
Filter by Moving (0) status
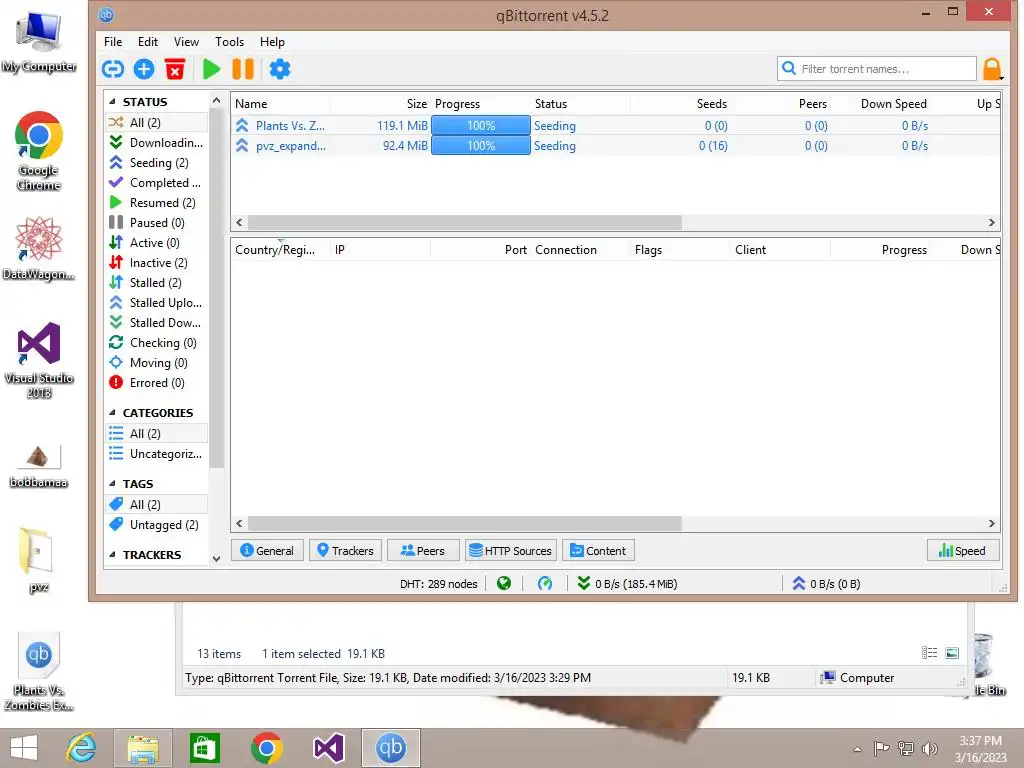coord(156,362)
